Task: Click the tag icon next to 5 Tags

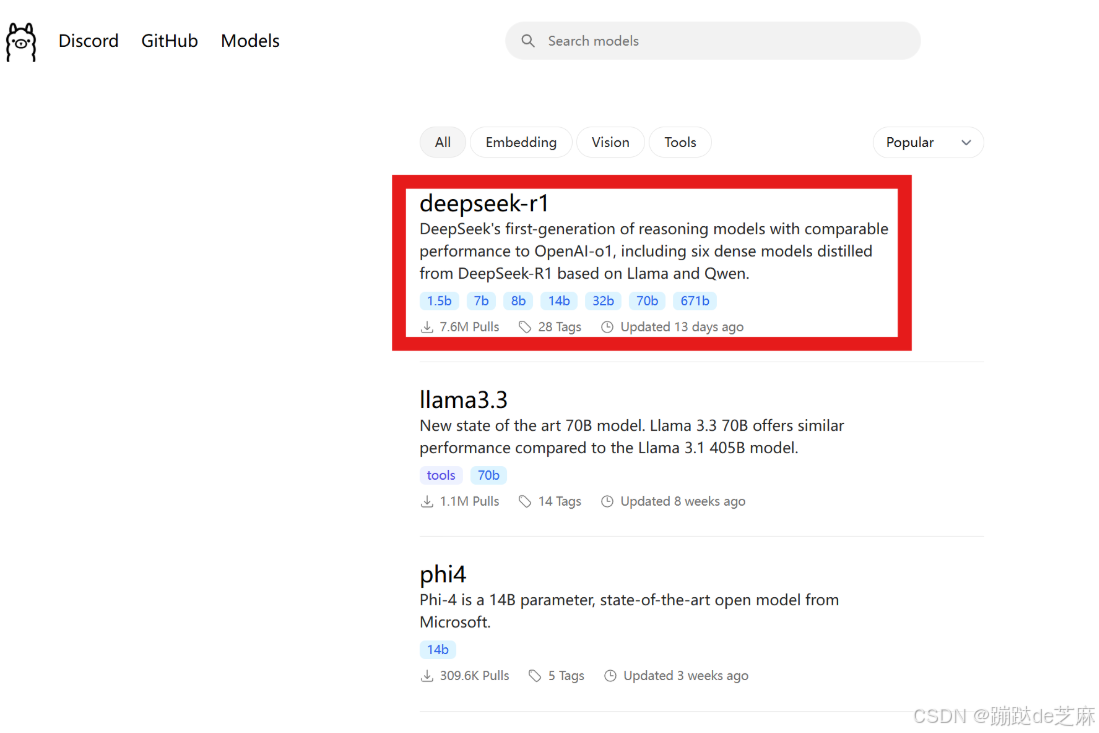Action: (535, 676)
